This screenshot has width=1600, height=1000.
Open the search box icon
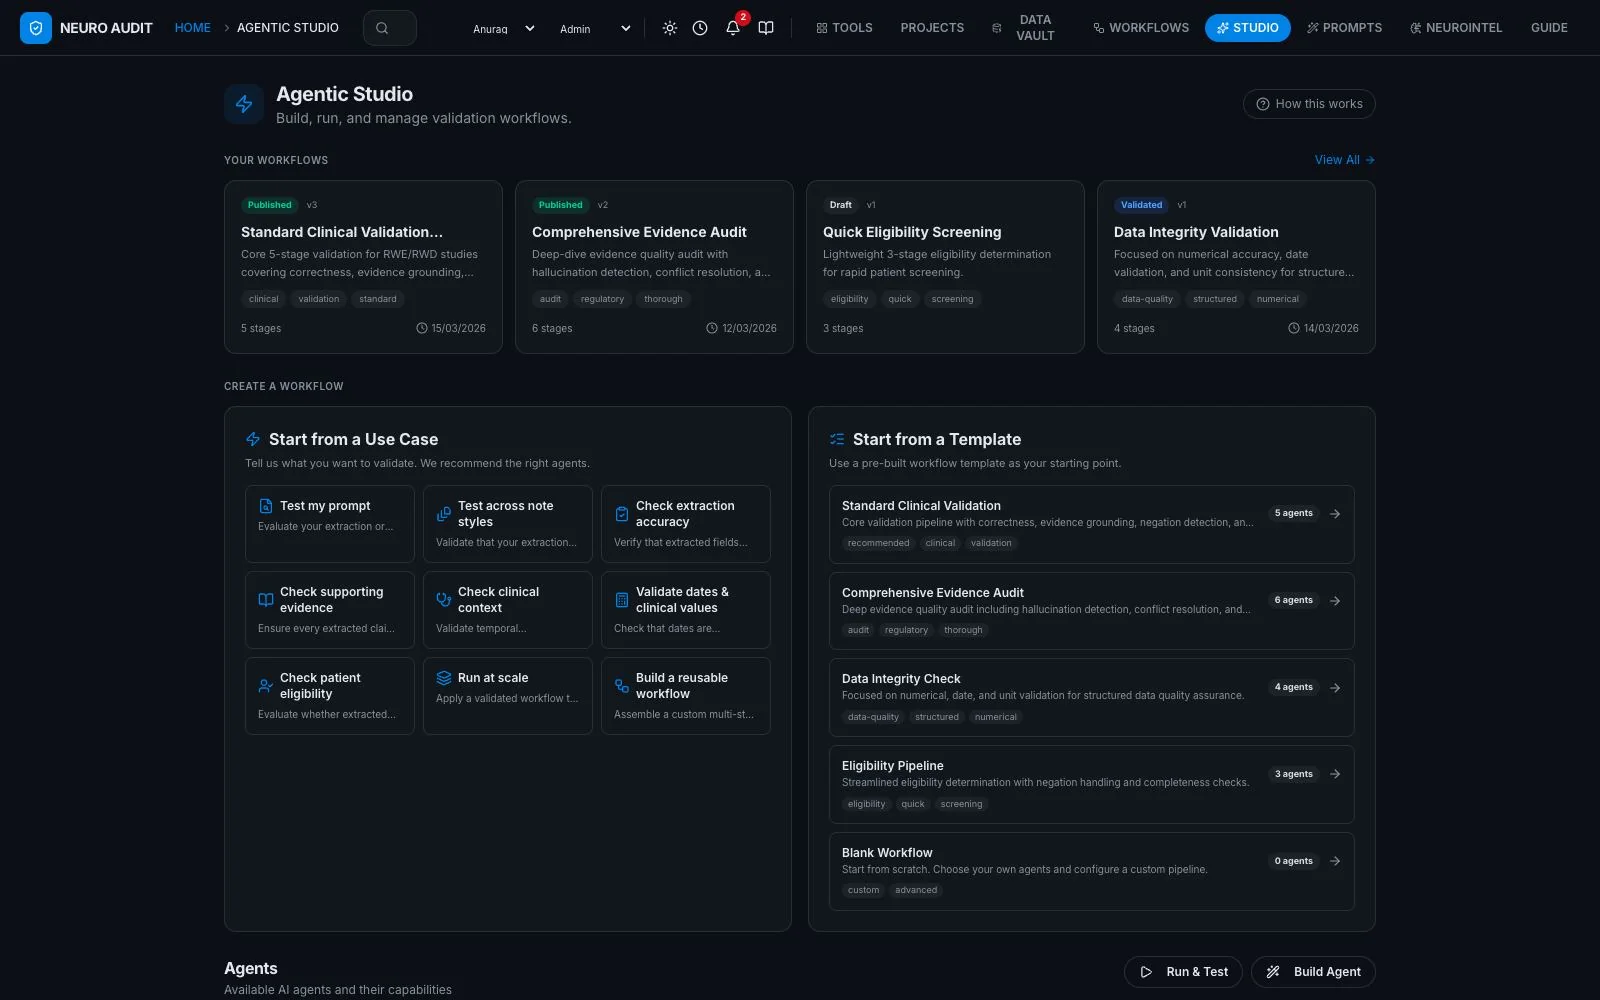click(x=382, y=28)
